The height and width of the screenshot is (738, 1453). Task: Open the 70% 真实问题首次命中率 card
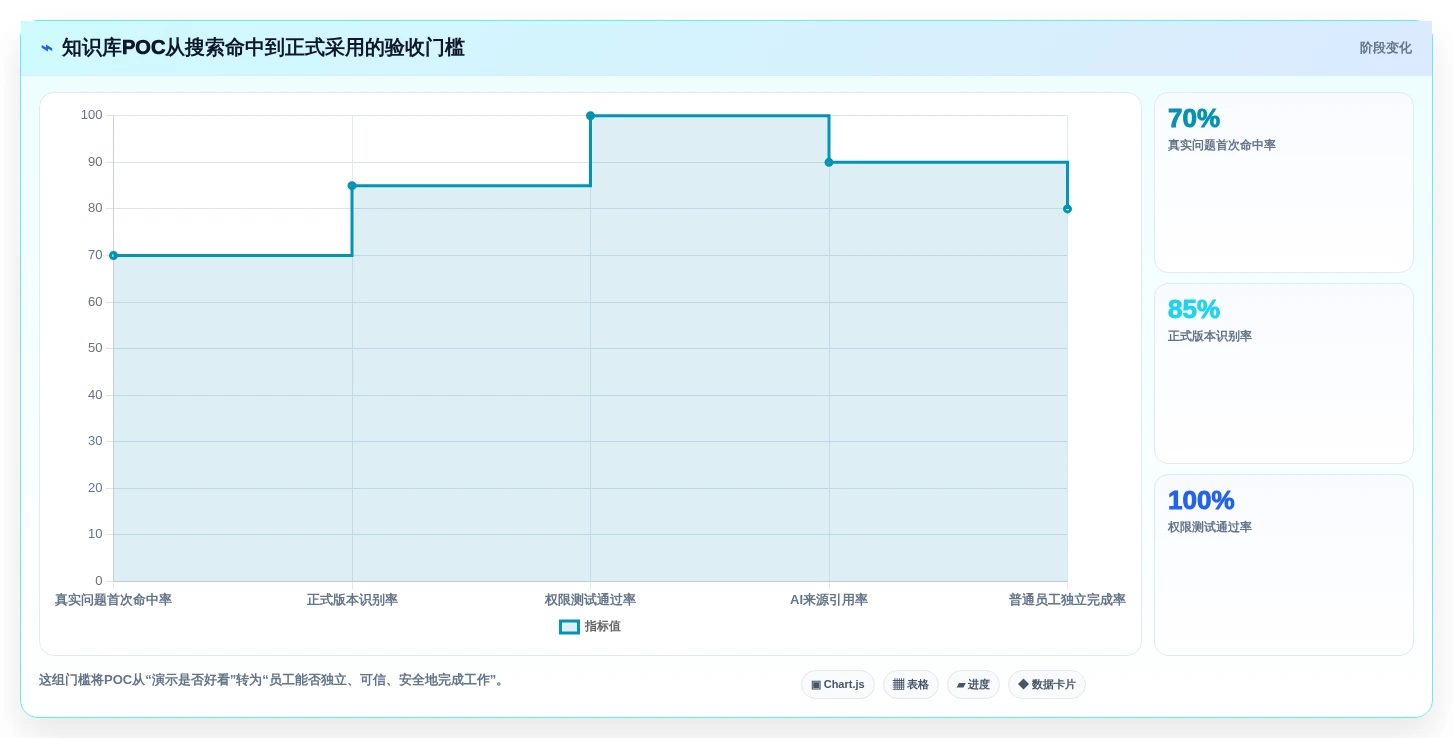click(x=1284, y=182)
